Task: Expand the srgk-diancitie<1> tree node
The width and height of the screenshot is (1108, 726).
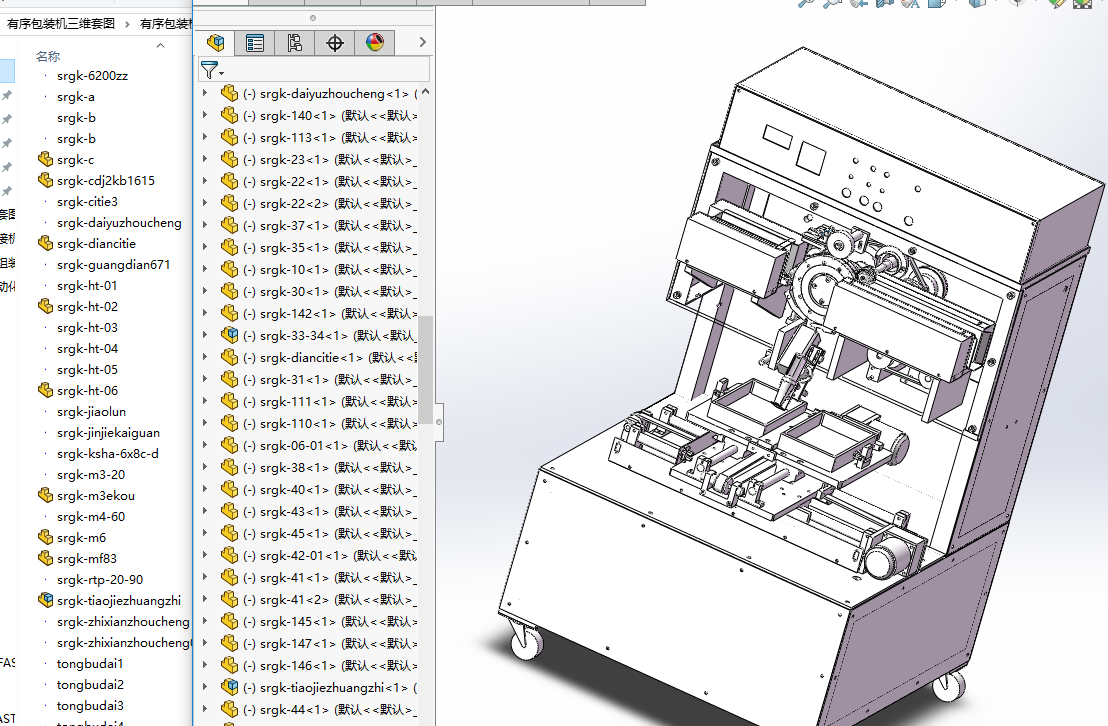Action: click(x=205, y=357)
